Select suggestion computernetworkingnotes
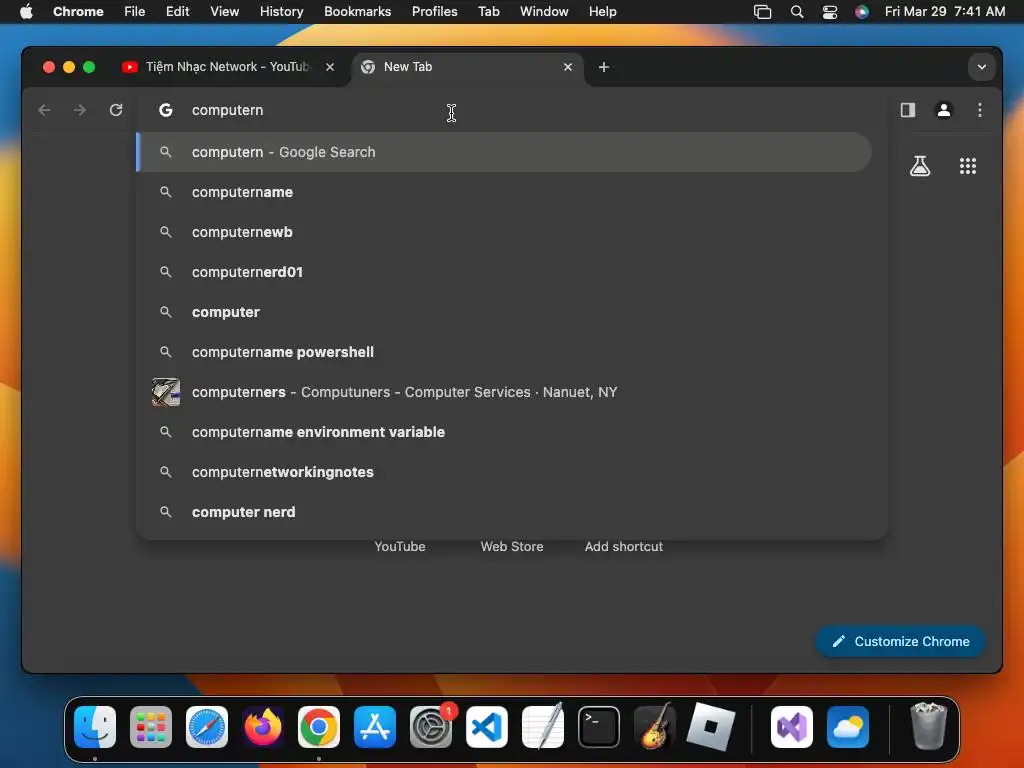The image size is (1024, 768). pos(504,472)
